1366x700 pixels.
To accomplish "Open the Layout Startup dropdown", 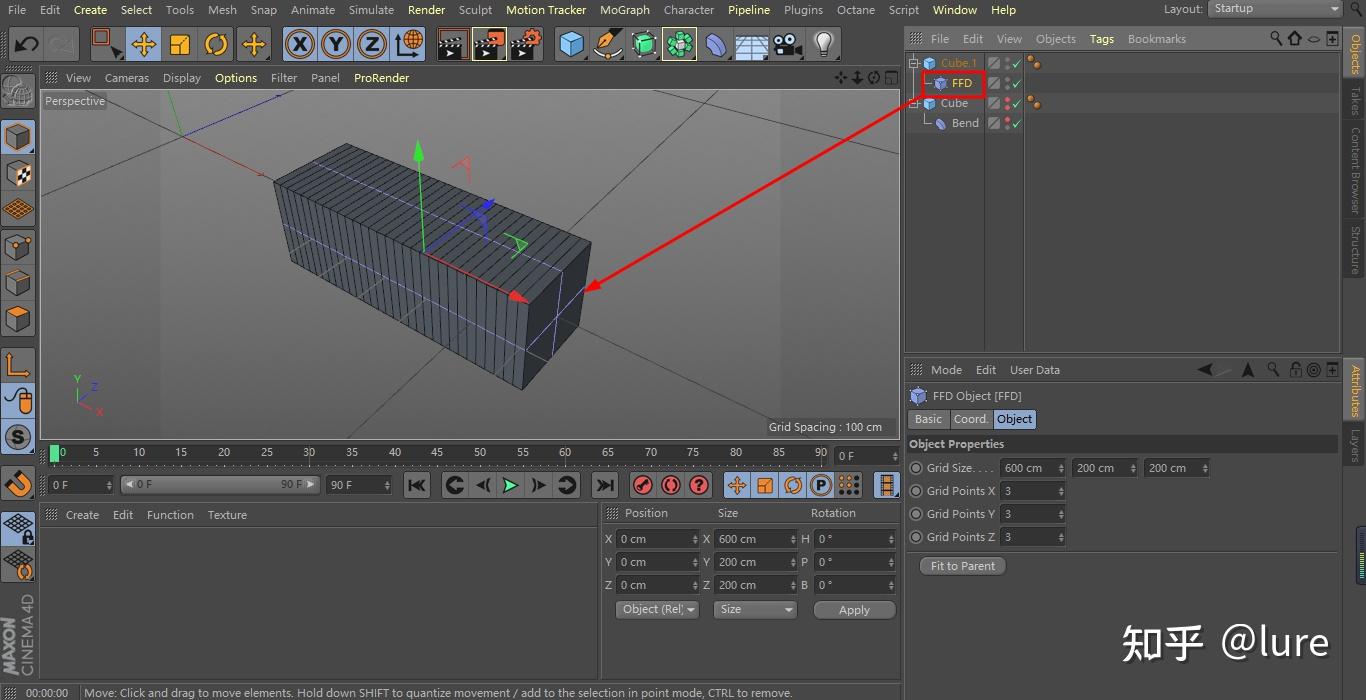I will coord(1275,9).
